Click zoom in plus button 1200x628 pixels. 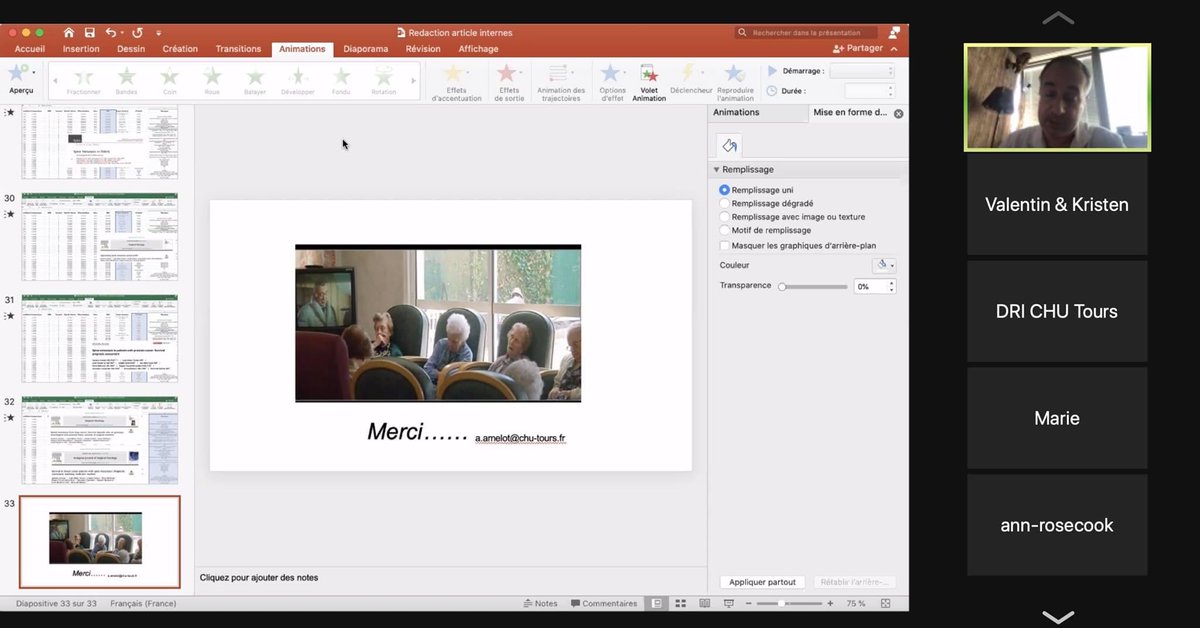(x=832, y=603)
